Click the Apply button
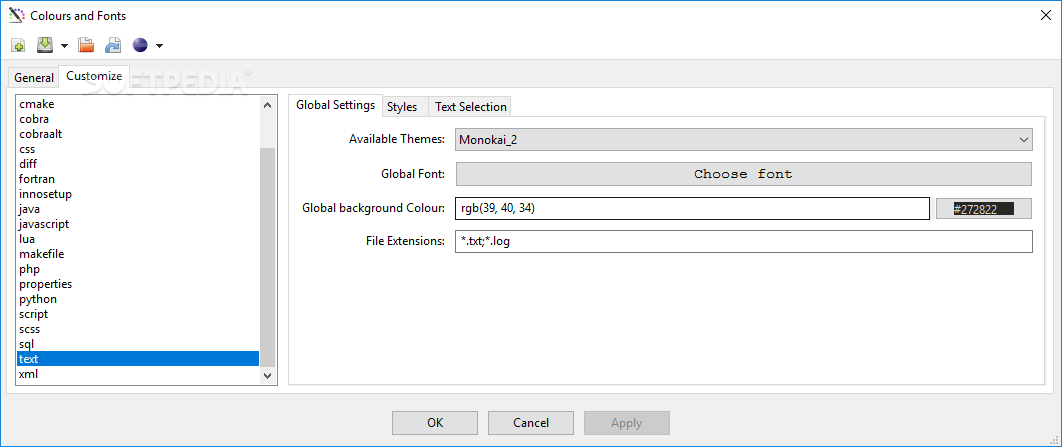The width and height of the screenshot is (1062, 447). (626, 423)
